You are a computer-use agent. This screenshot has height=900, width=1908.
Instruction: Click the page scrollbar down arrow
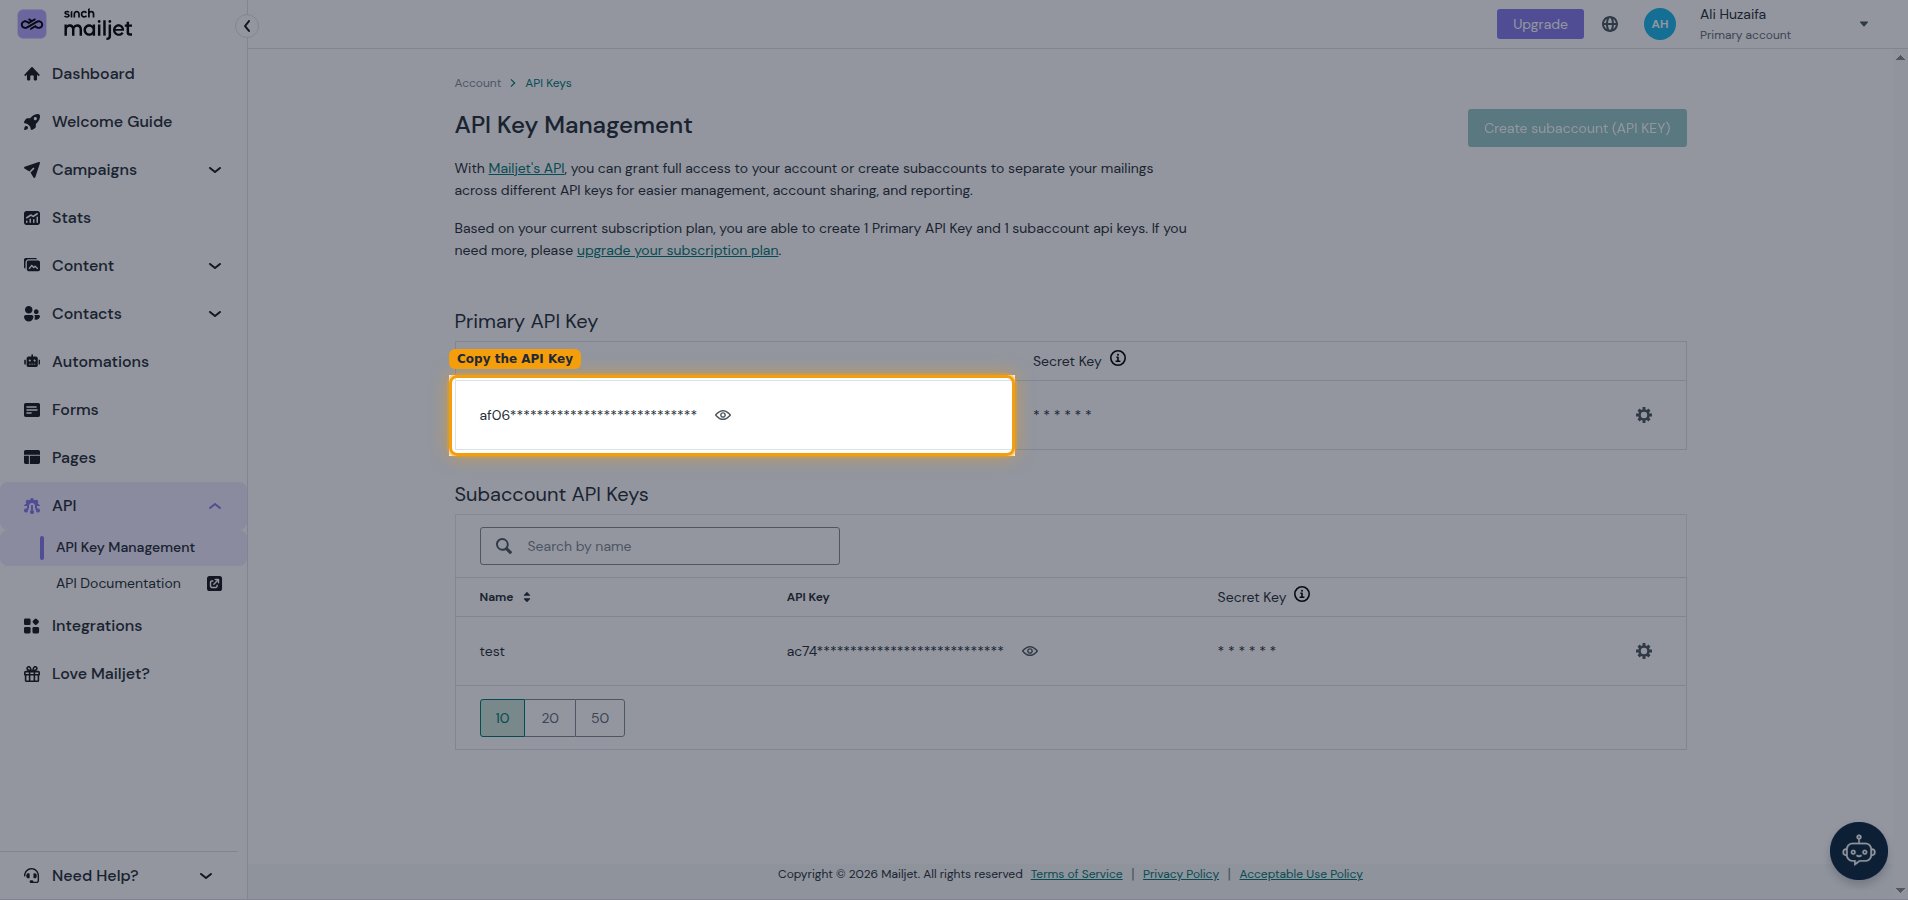(x=1900, y=890)
